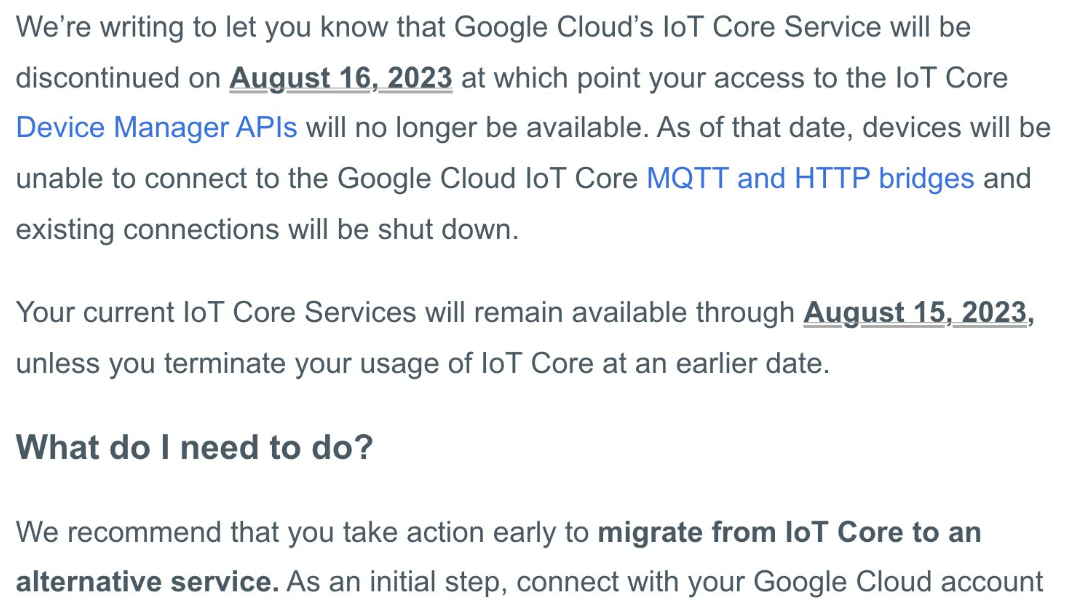
Task: Click the words Google Cloud account in last line
Action: pyautogui.click(x=898, y=581)
